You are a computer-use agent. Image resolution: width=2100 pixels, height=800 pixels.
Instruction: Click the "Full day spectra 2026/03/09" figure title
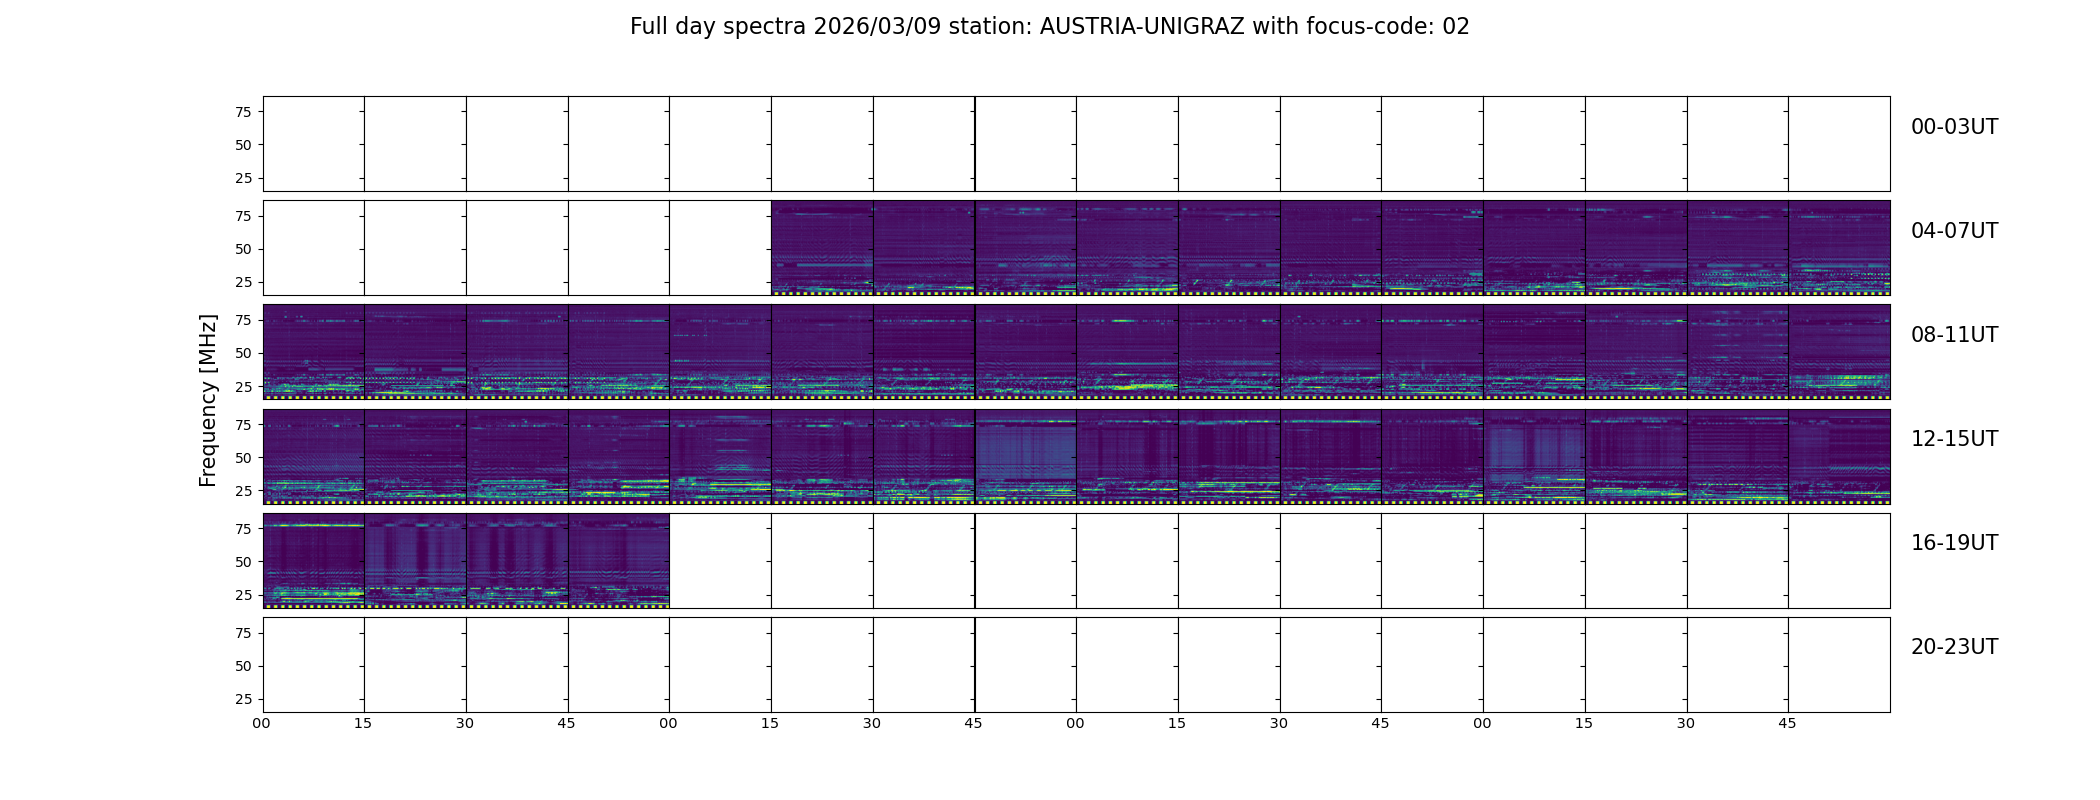1050,27
